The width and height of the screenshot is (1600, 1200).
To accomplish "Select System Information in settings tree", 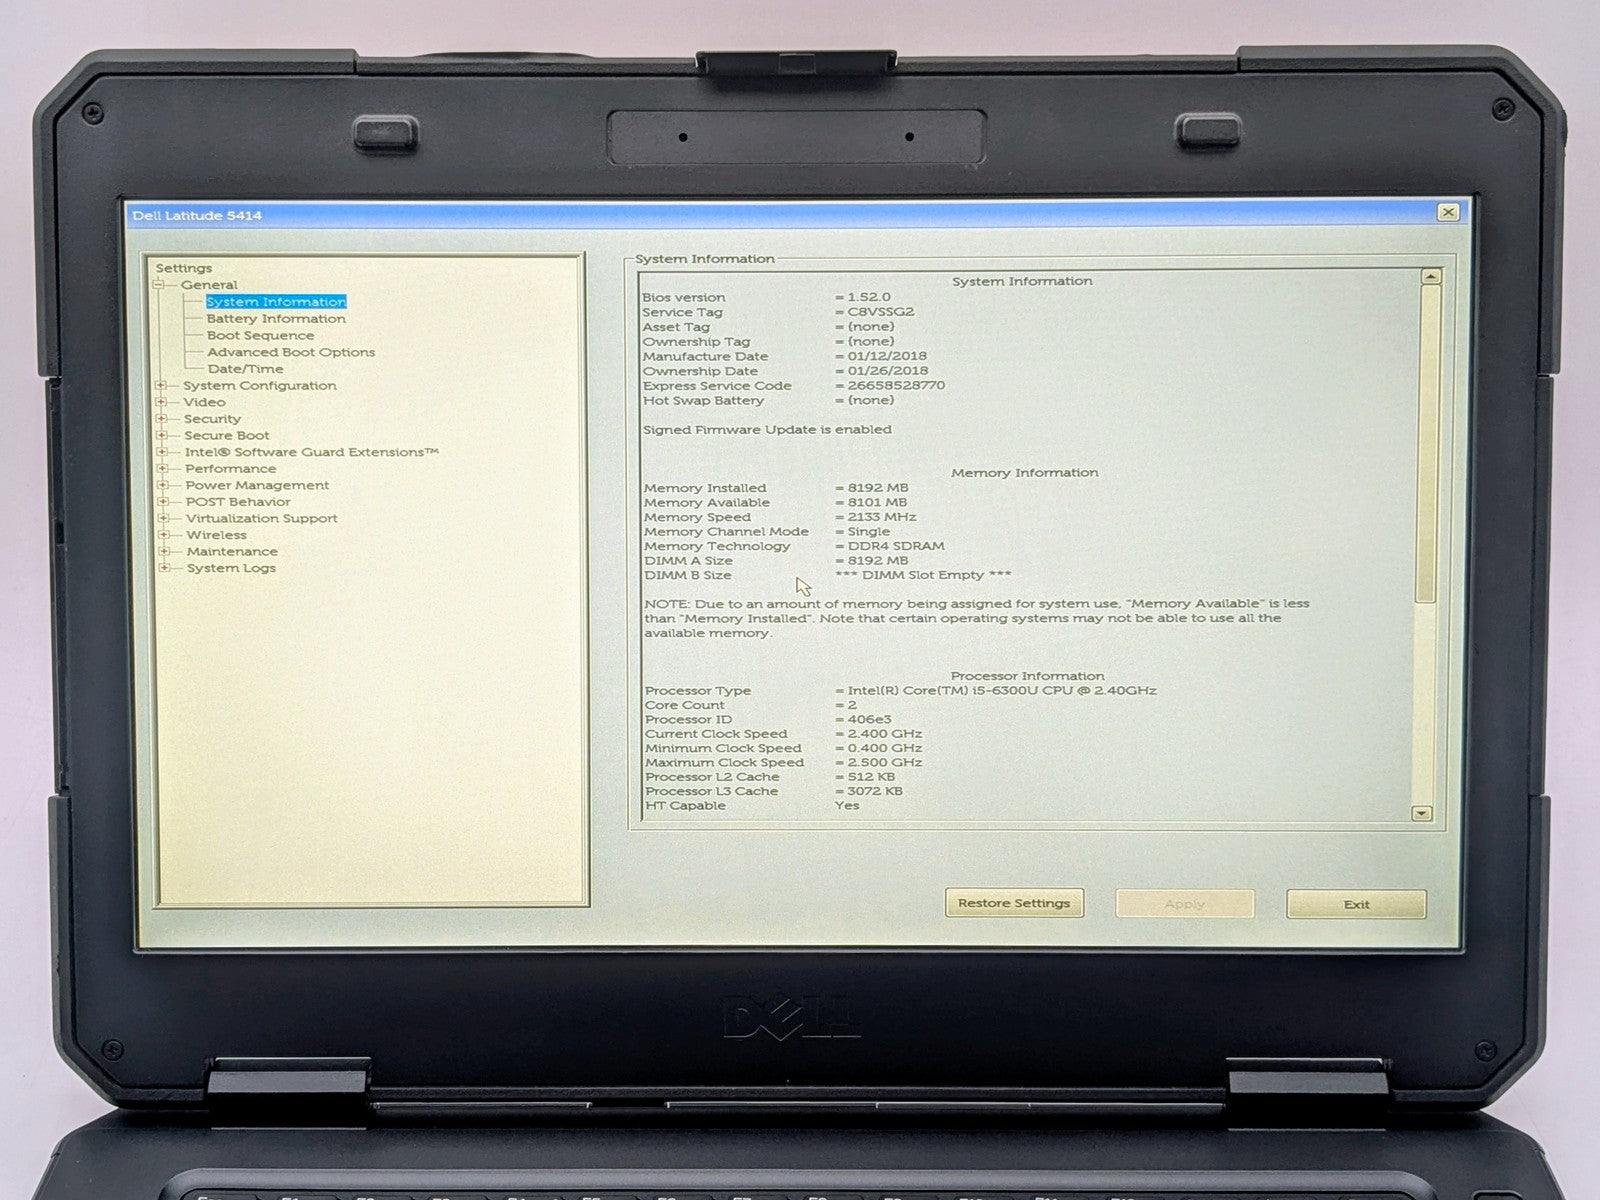I will pos(276,302).
